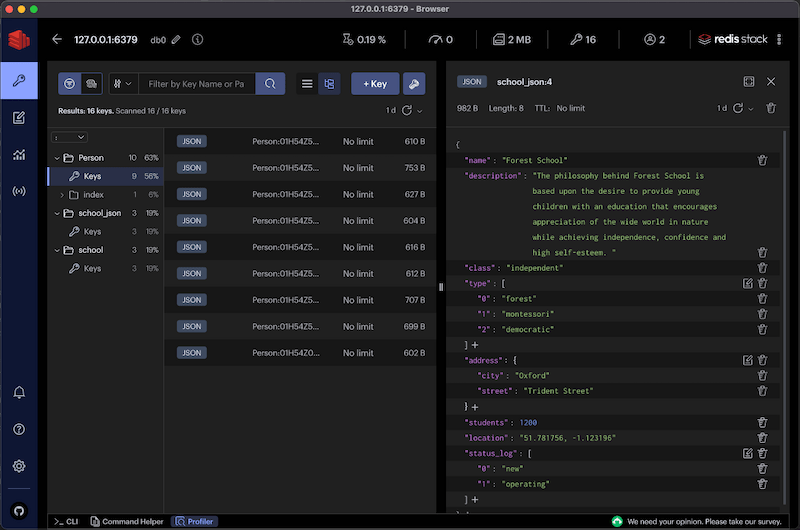
Task: Switch key browser to tree view
Action: click(x=328, y=84)
